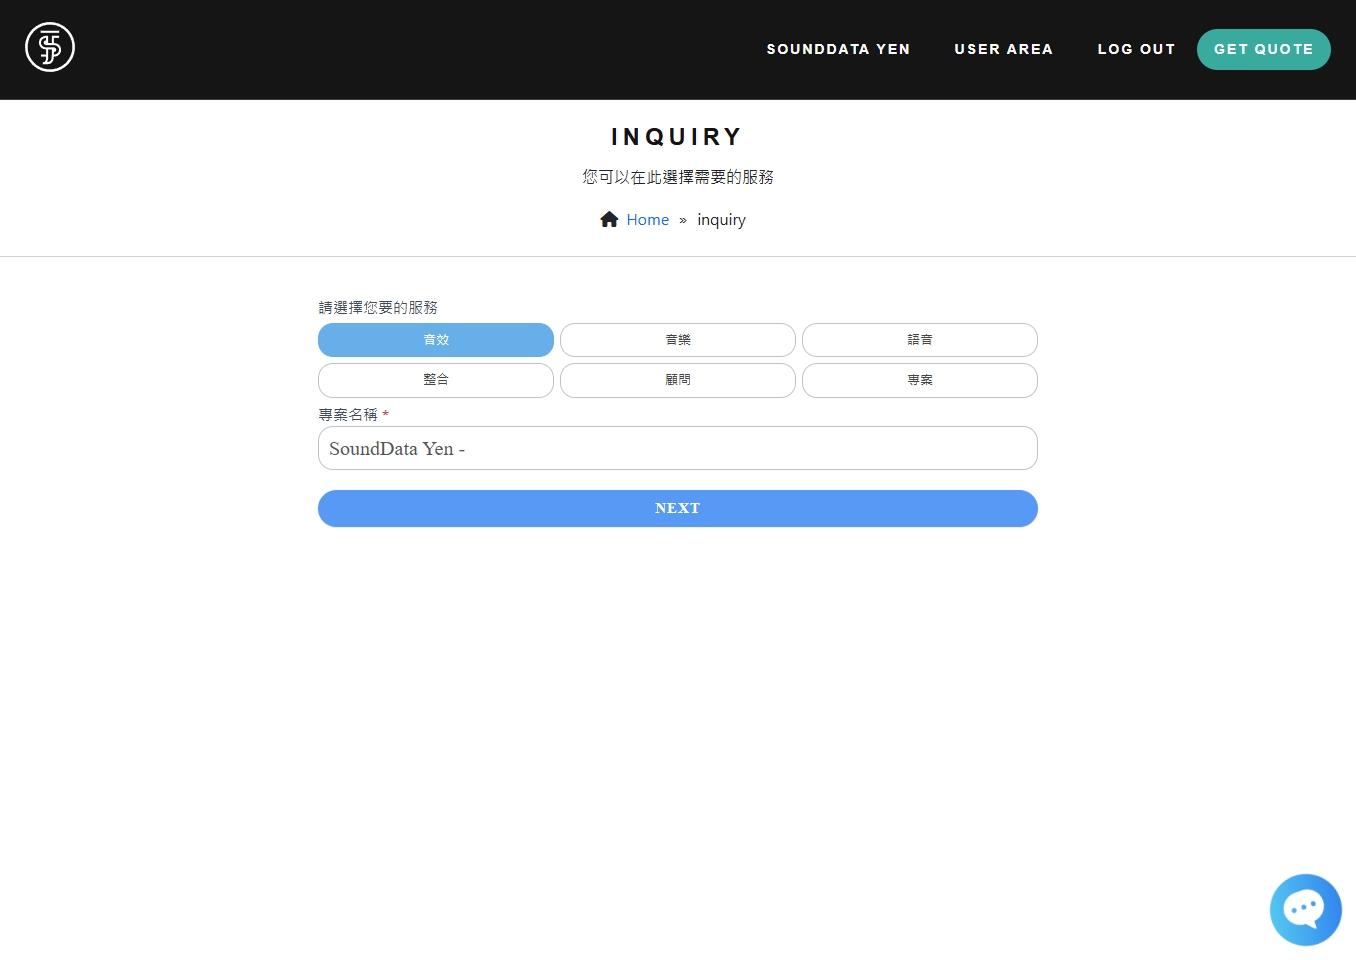Follow the Home breadcrumb link
The width and height of the screenshot is (1356, 960).
pos(647,220)
